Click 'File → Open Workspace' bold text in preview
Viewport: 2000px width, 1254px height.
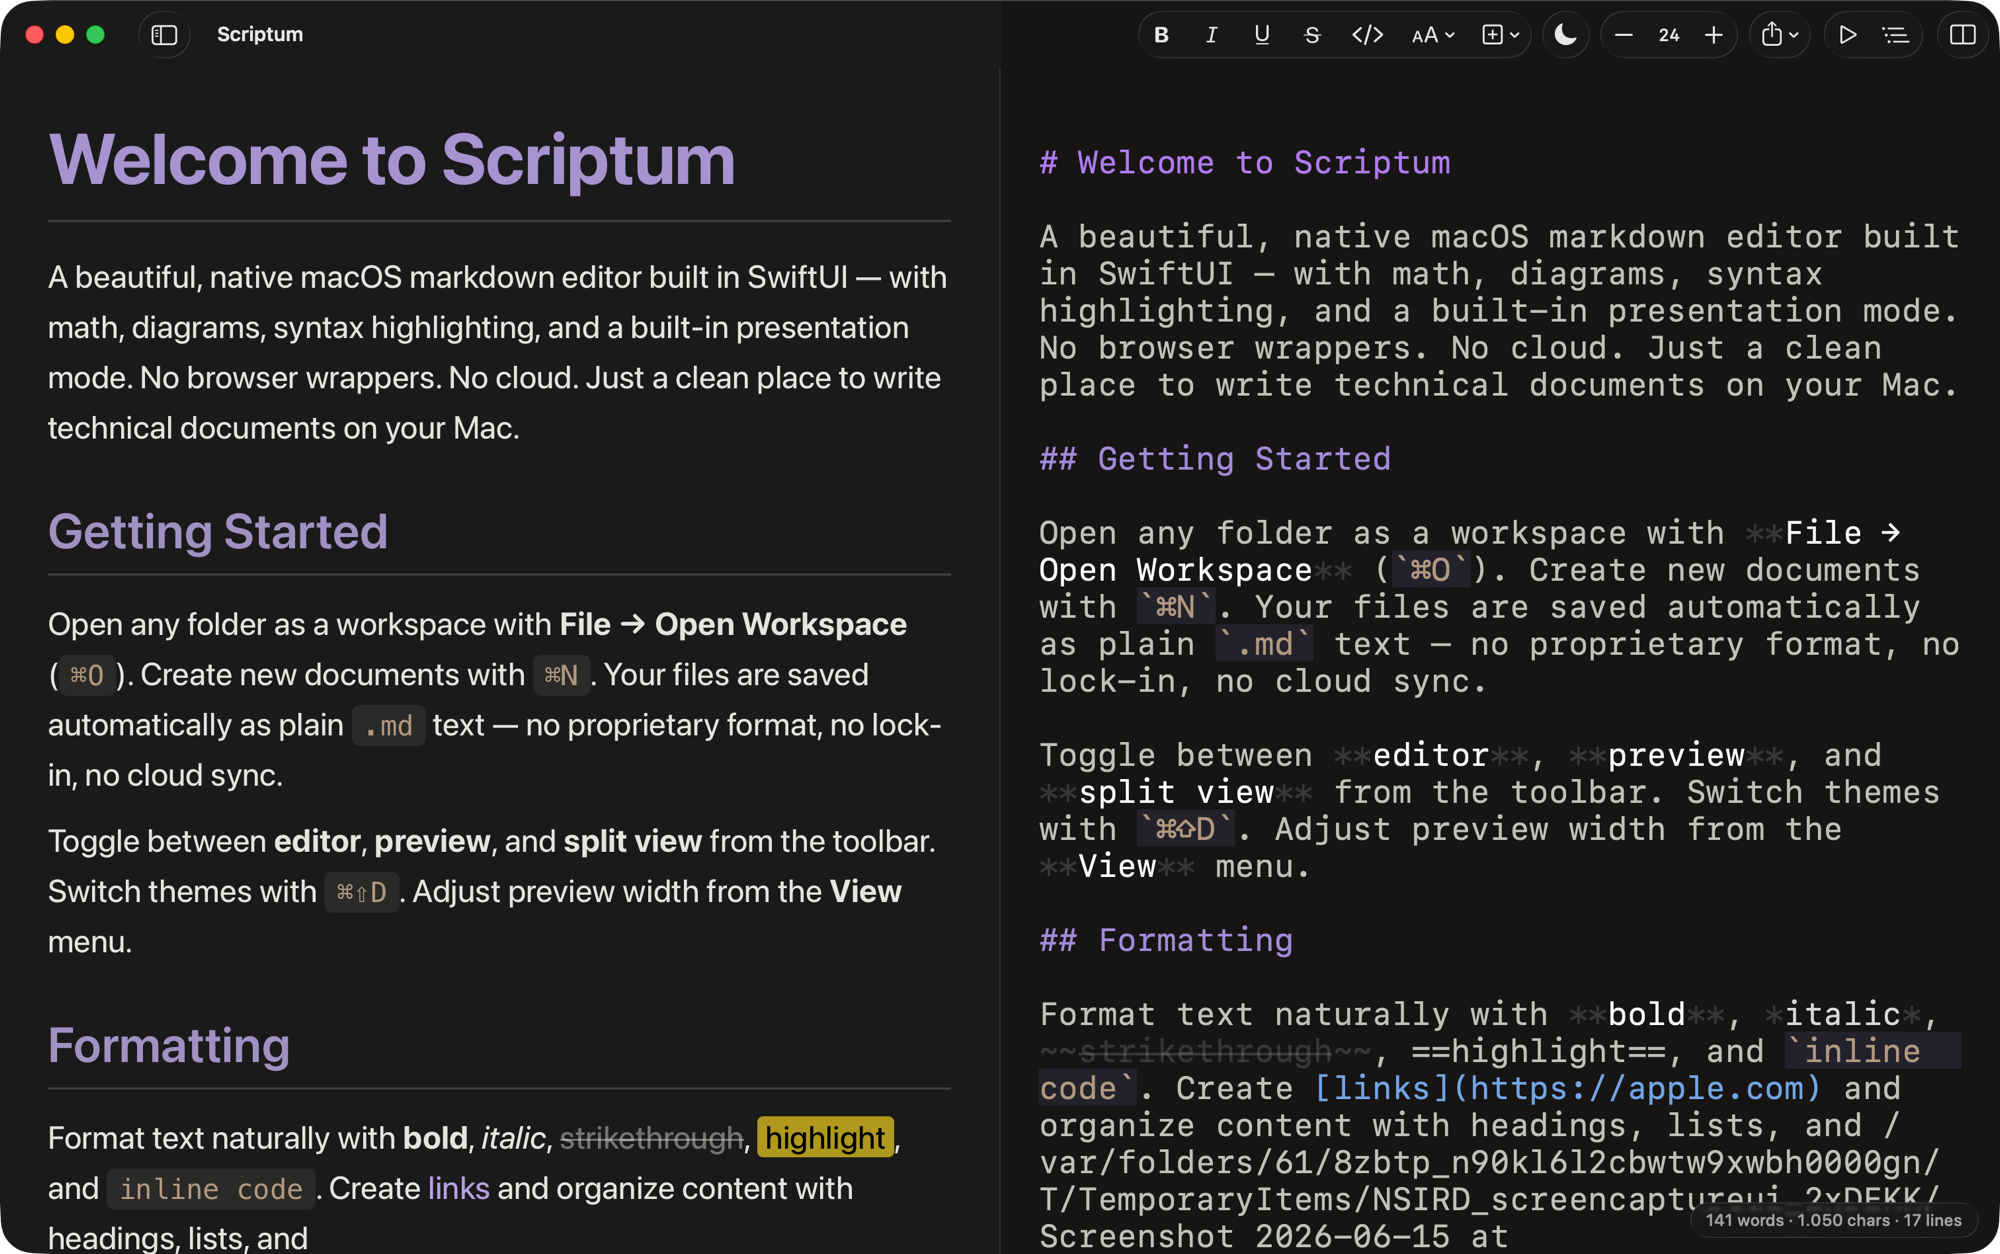(x=733, y=624)
